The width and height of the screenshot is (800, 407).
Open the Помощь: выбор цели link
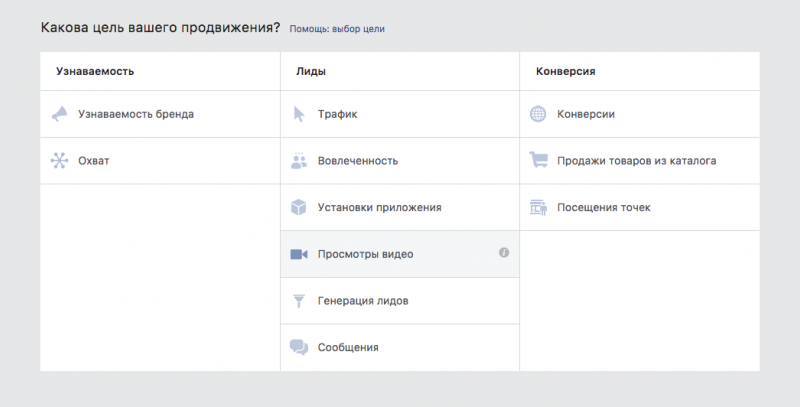pos(337,29)
